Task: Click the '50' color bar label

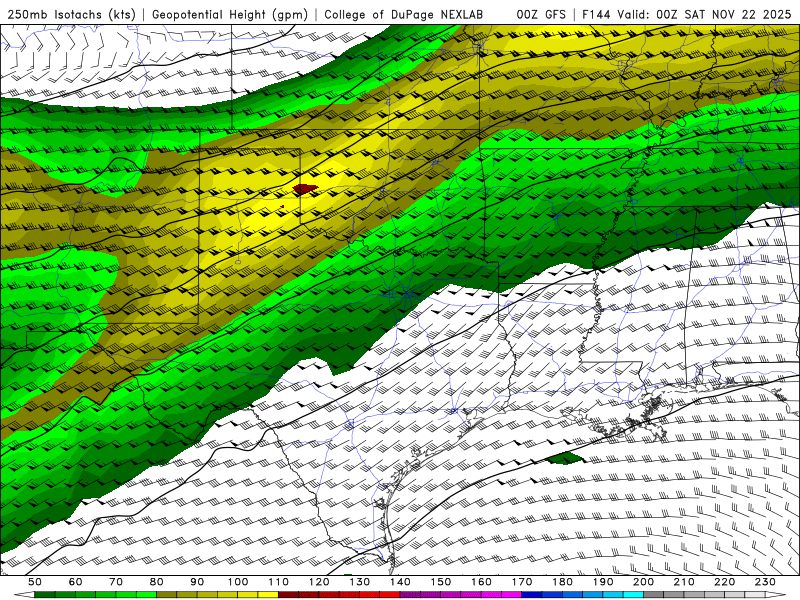Action: 35,582
